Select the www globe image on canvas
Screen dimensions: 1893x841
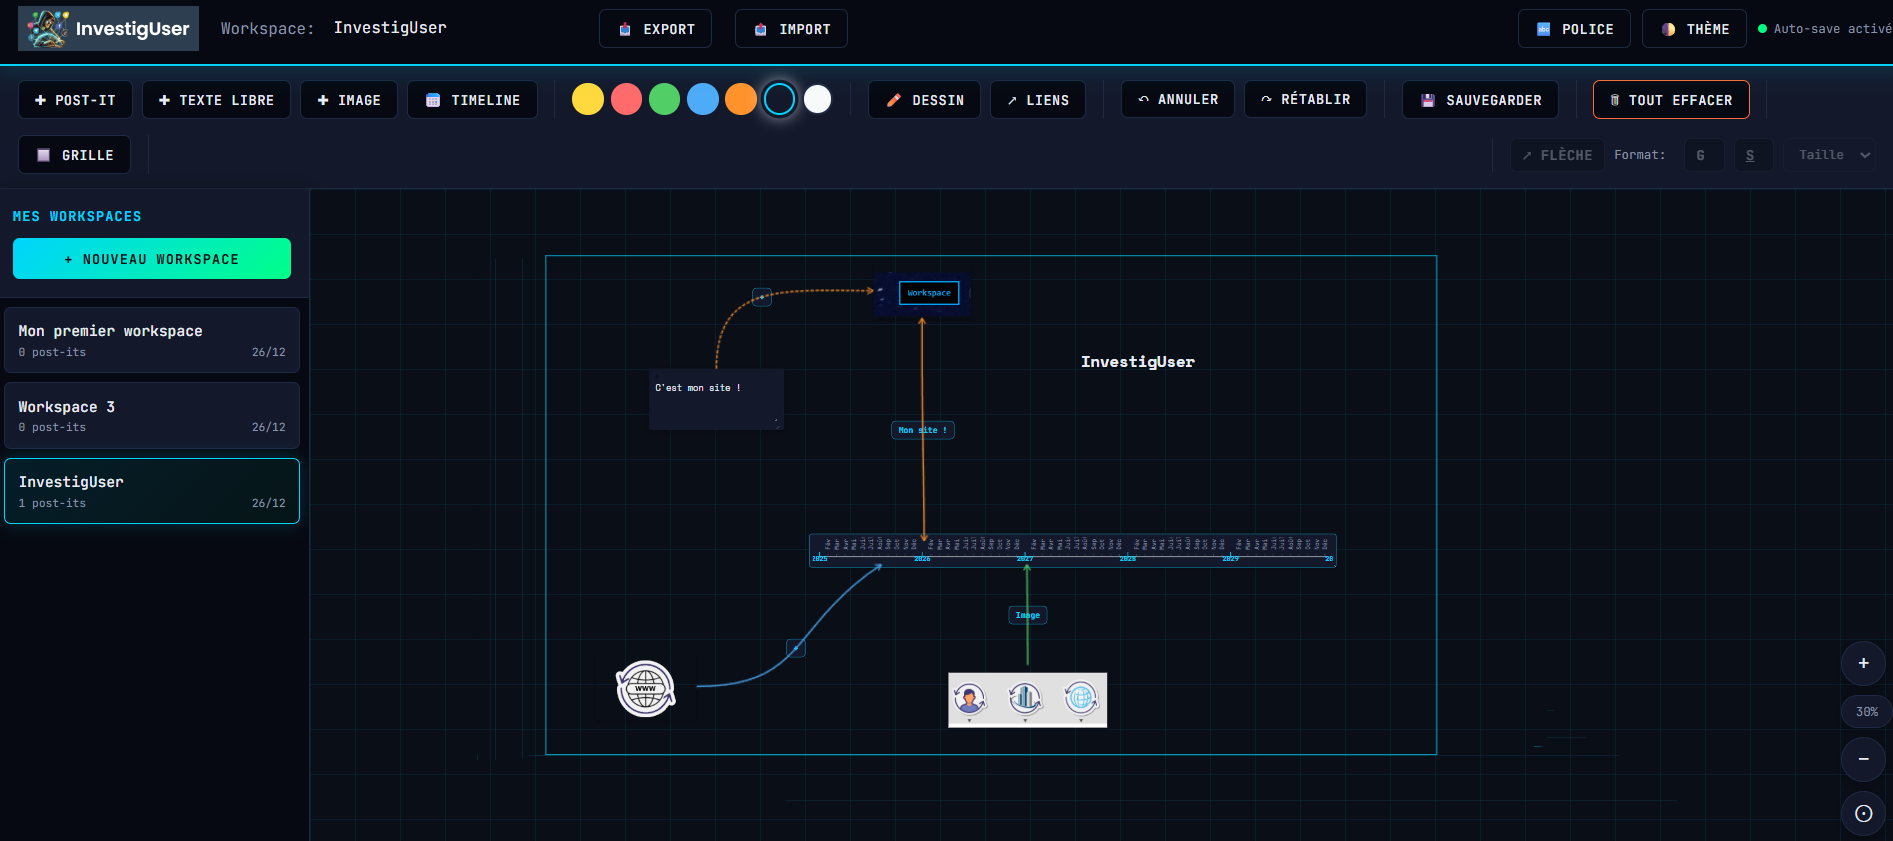(645, 689)
